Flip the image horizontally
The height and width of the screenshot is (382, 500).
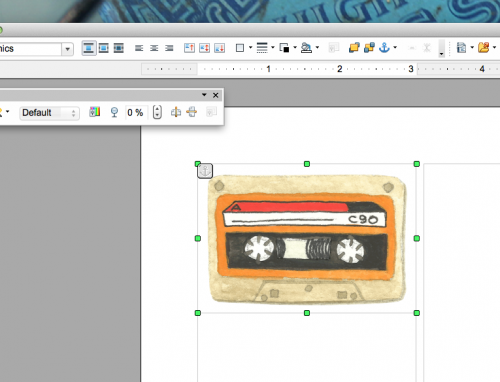pyautogui.click(x=192, y=112)
